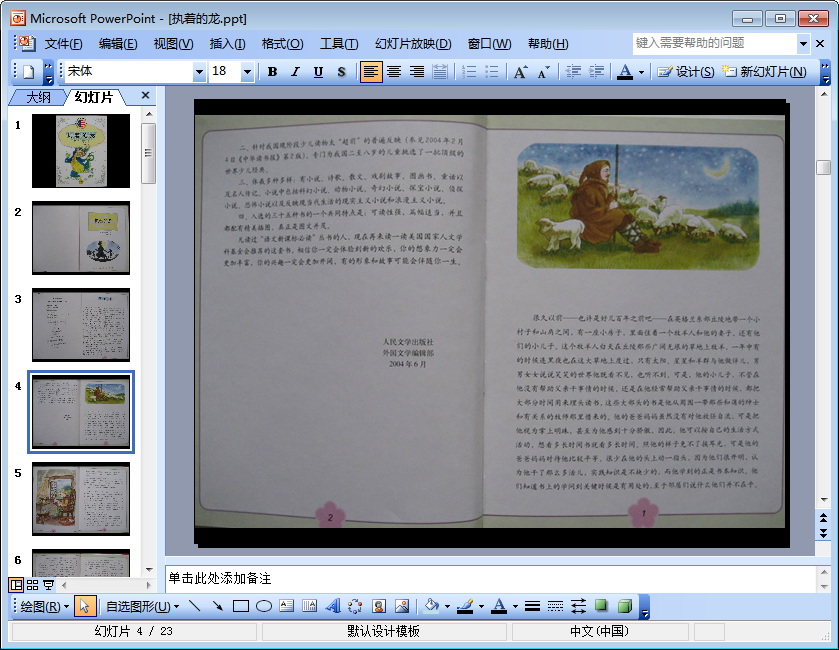Screen dimensions: 839x650
Task: Toggle italic formatting
Action: point(295,72)
